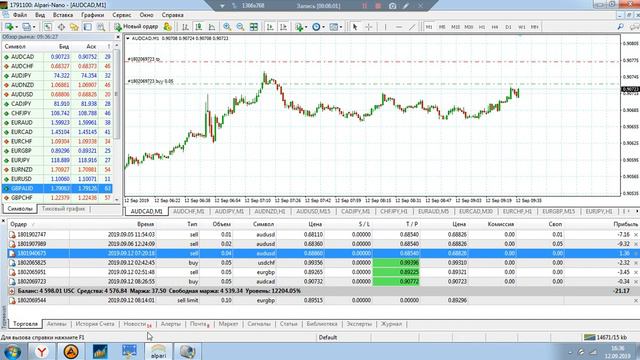
Task: Expand the Templates dropdown arrow
Action: (341, 27)
